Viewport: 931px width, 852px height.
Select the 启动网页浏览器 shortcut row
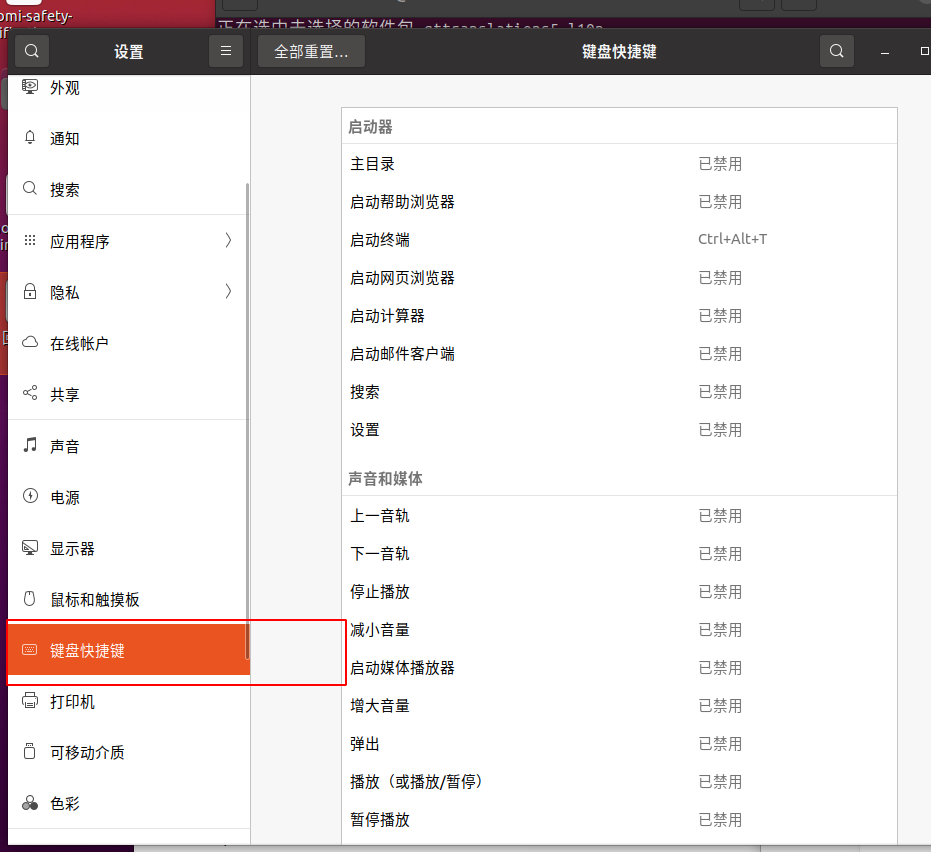pos(619,277)
